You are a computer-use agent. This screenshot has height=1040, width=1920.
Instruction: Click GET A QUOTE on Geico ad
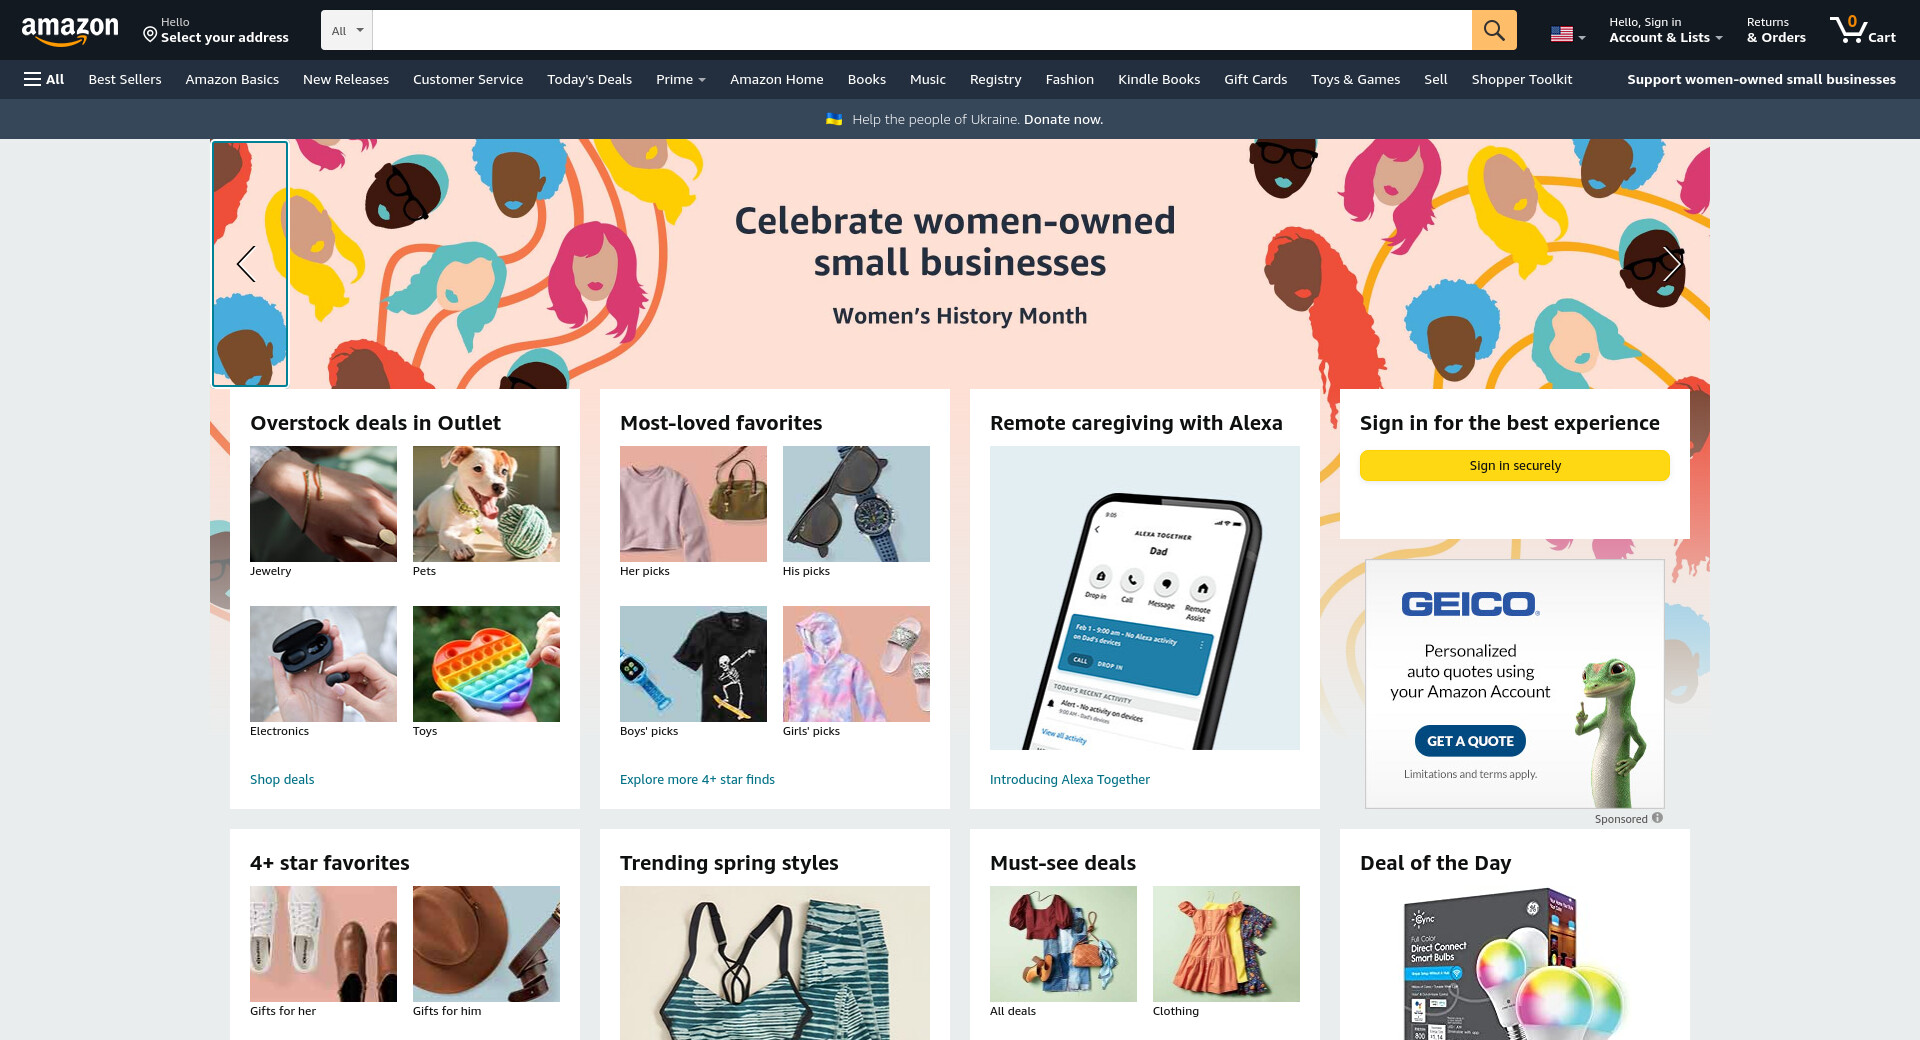pyautogui.click(x=1470, y=741)
